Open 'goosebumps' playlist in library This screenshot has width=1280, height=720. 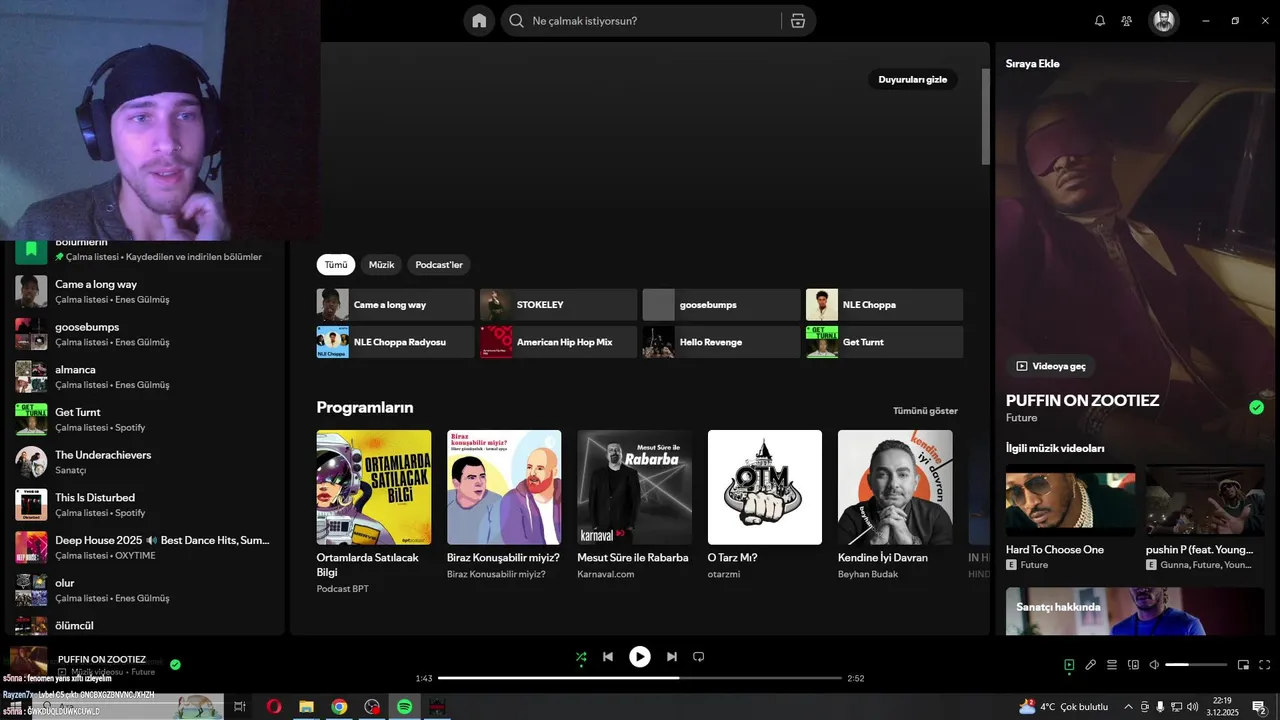click(143, 334)
